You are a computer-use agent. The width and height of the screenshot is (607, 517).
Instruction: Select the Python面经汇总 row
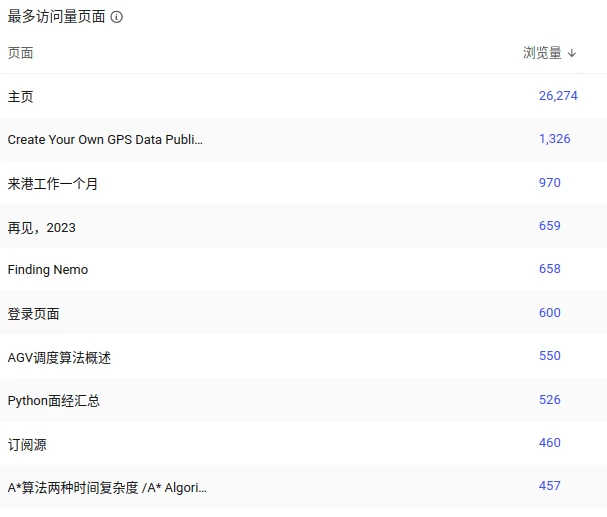pos(304,400)
